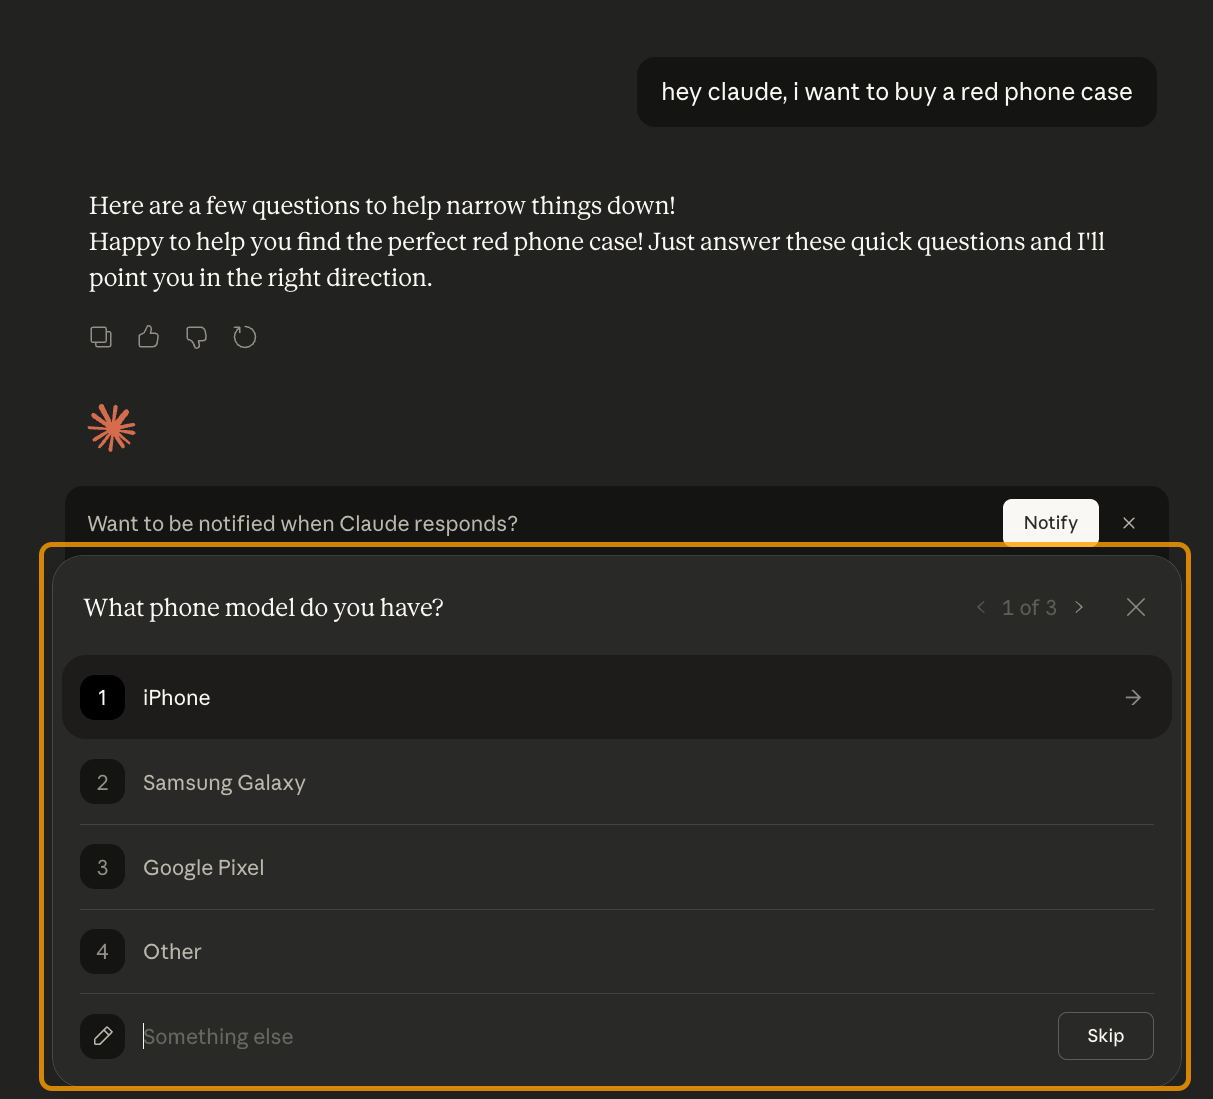Close the phone model question panel

tap(1136, 607)
